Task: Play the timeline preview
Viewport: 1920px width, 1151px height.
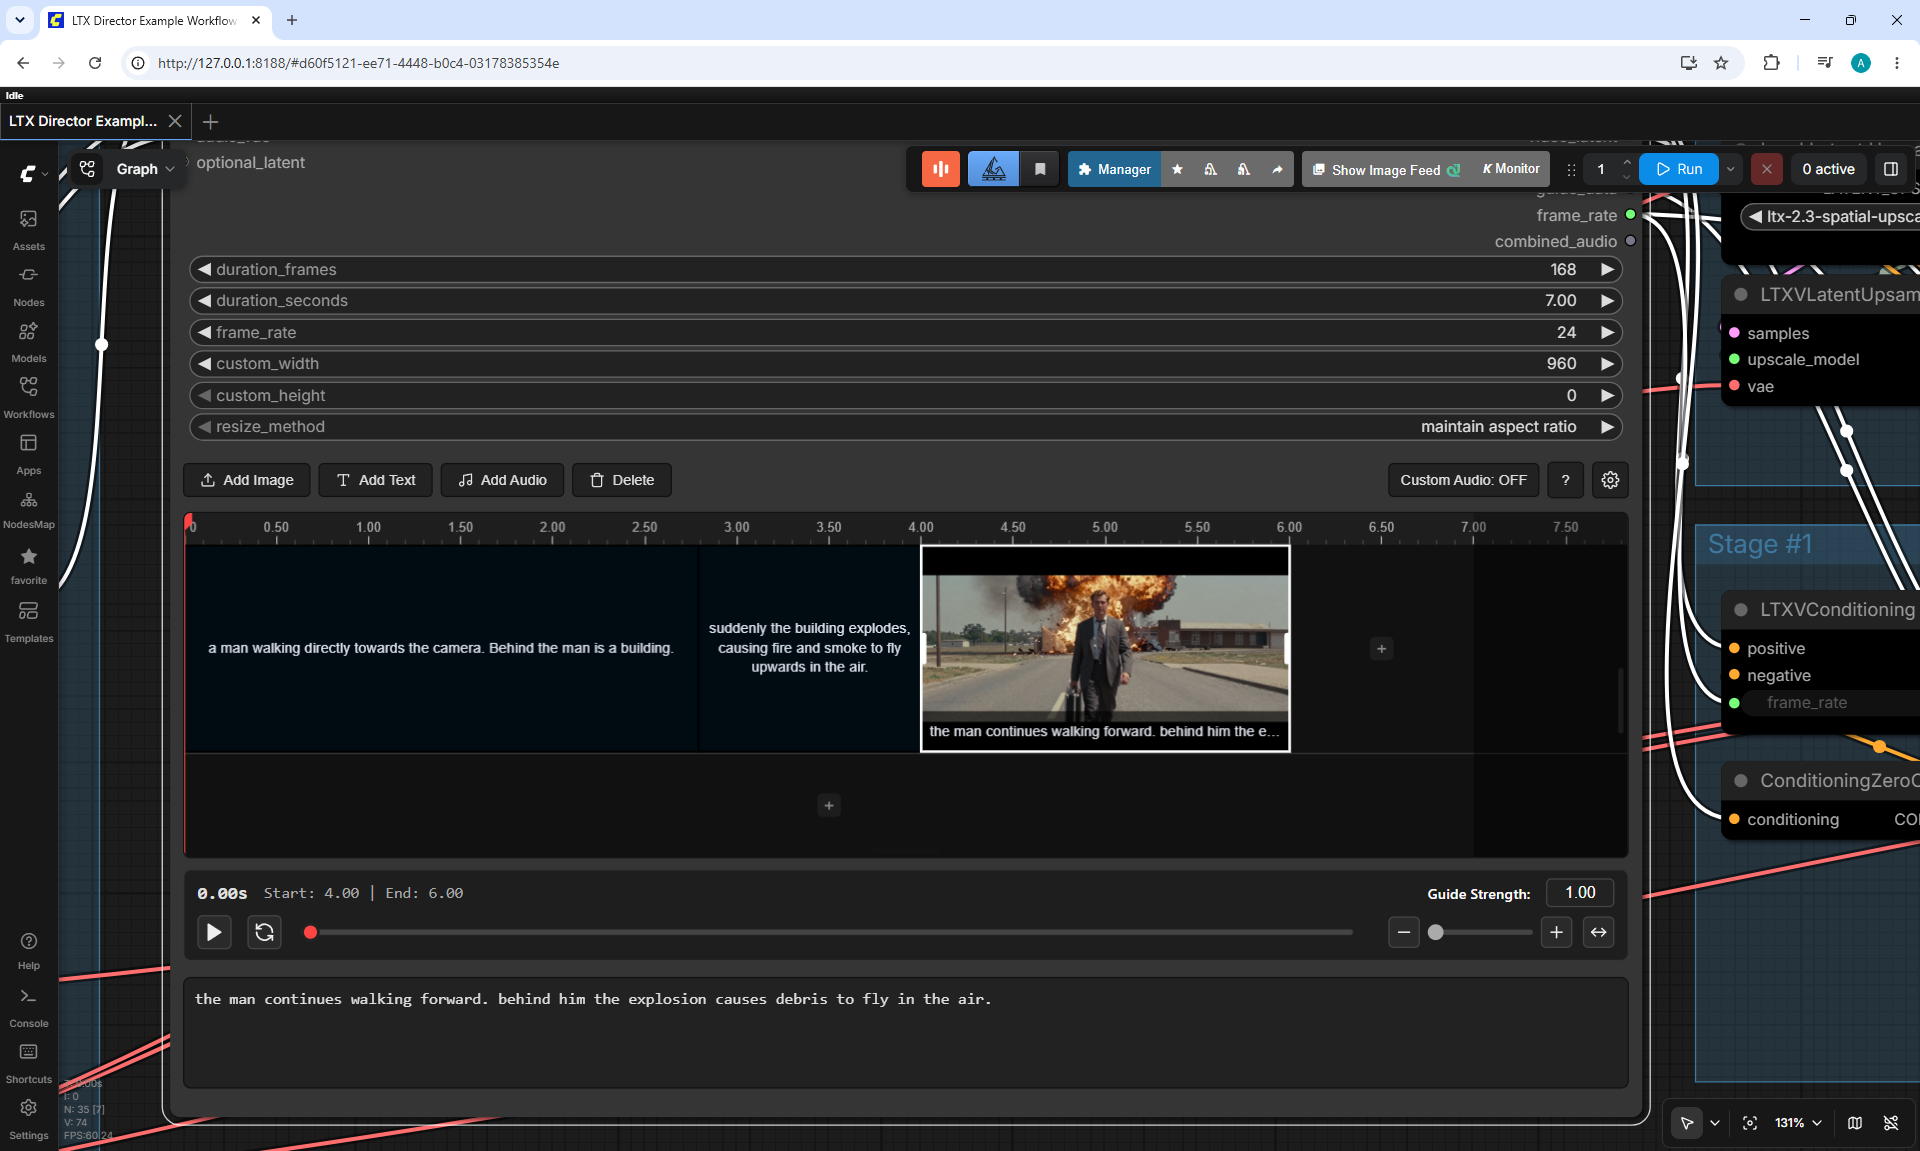Action: [x=214, y=932]
